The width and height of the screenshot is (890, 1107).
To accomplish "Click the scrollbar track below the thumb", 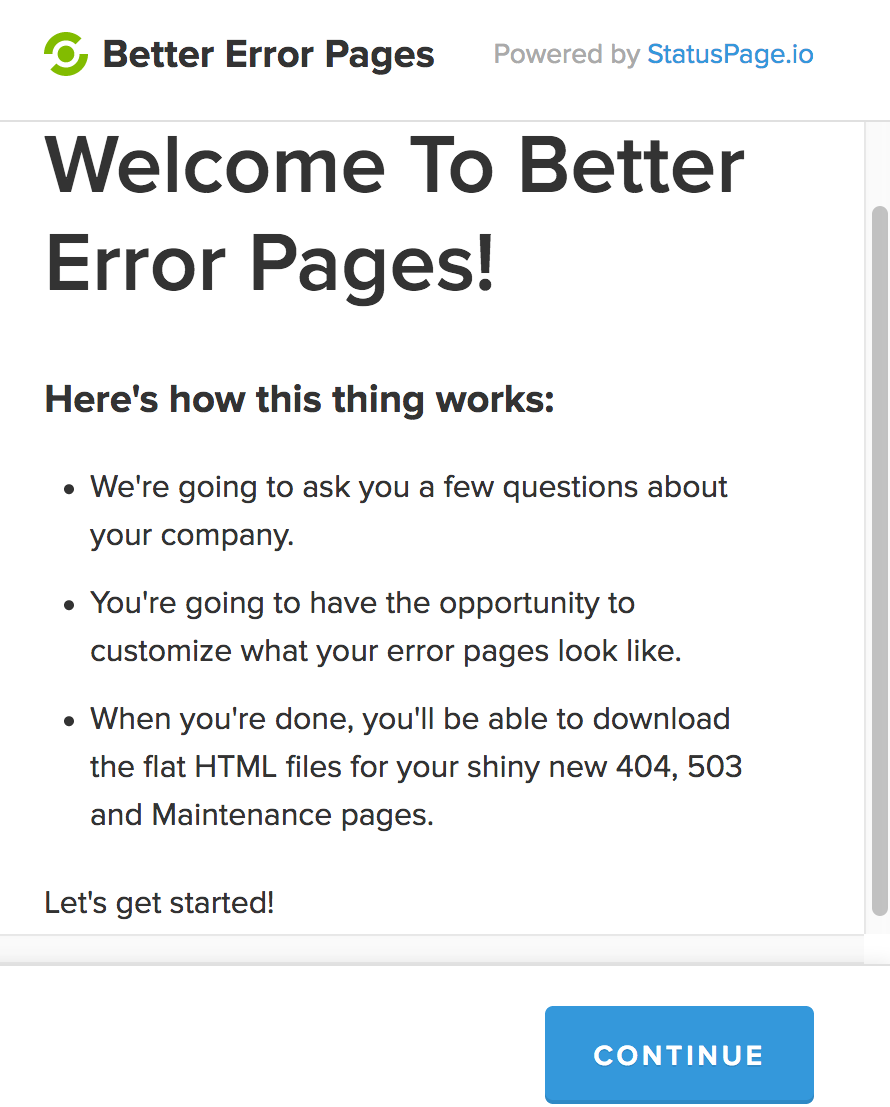I will point(879,926).
